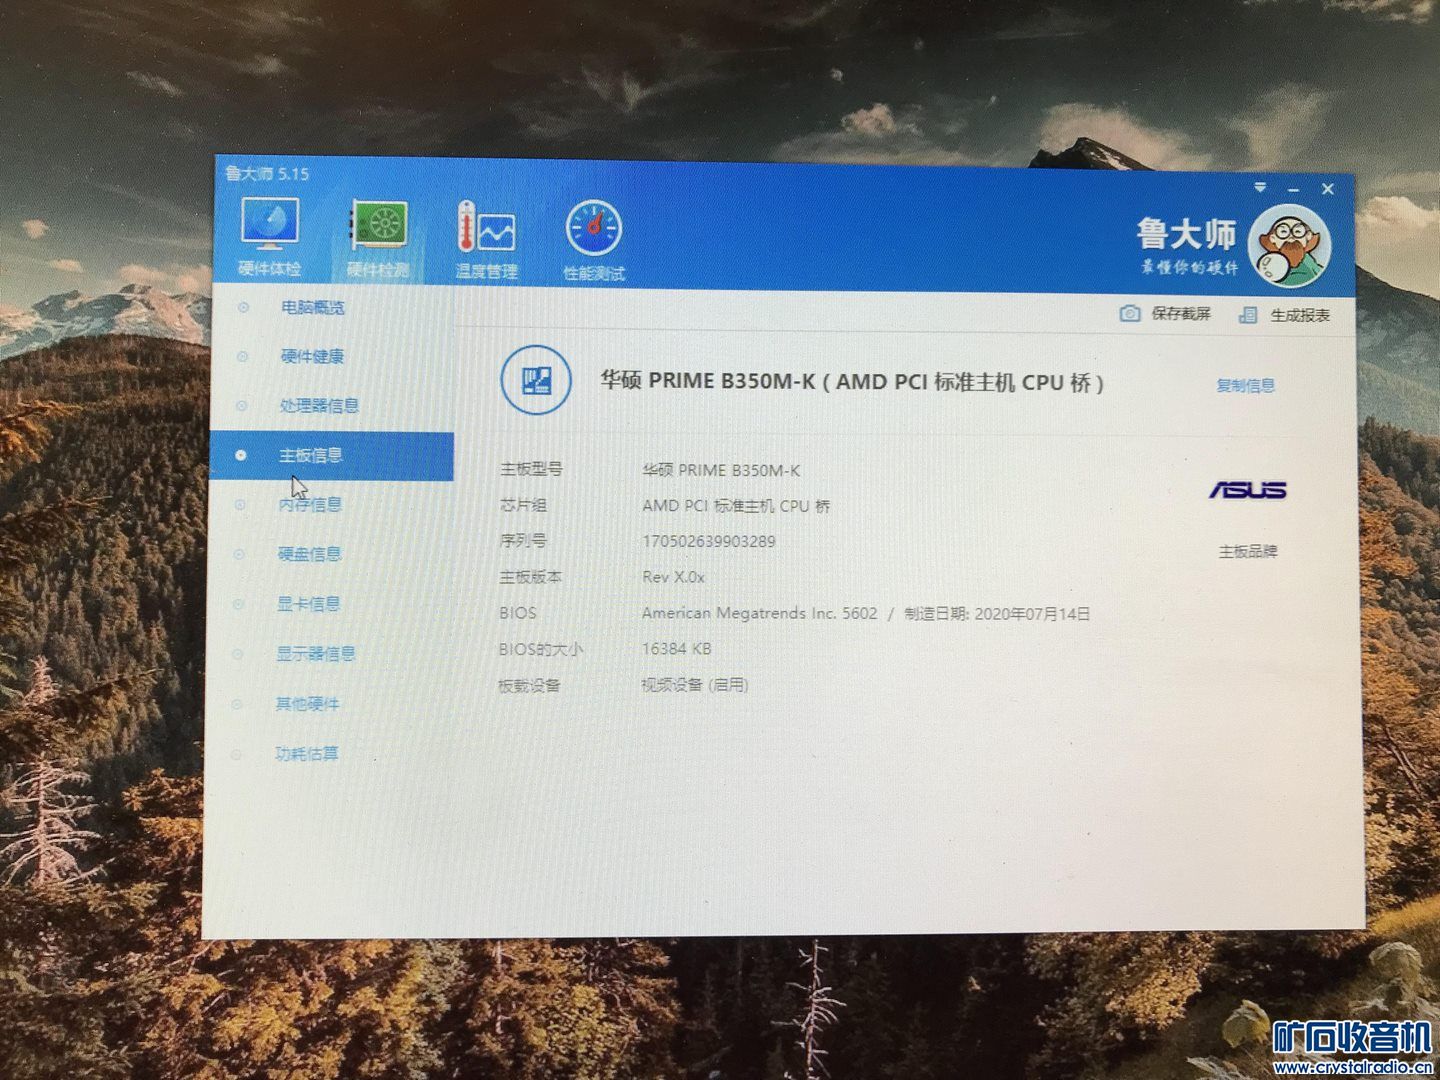Click the motherboard icon beside the title
1440x1080 pixels.
(536, 379)
